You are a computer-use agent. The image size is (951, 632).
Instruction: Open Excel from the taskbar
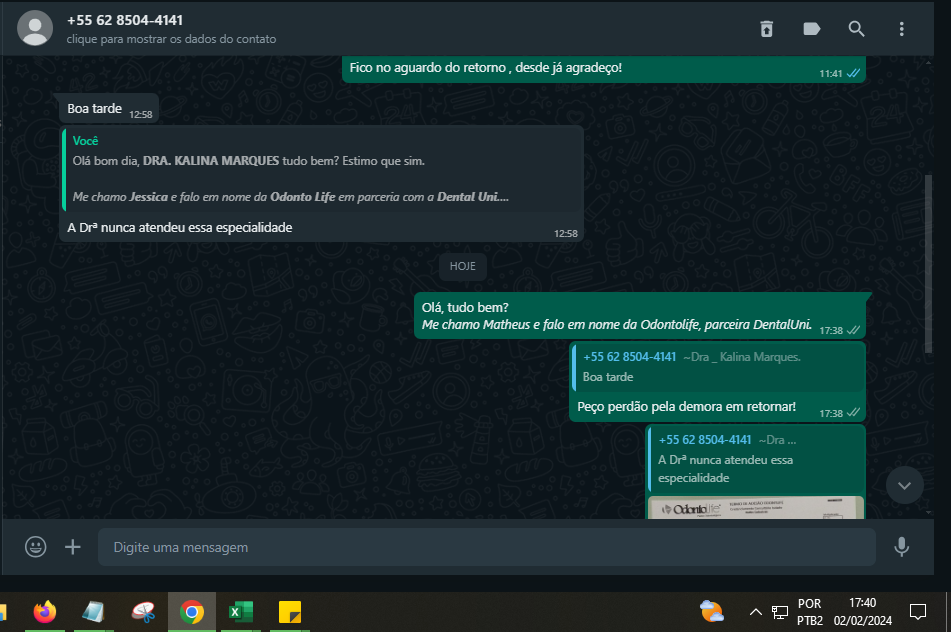click(x=241, y=612)
